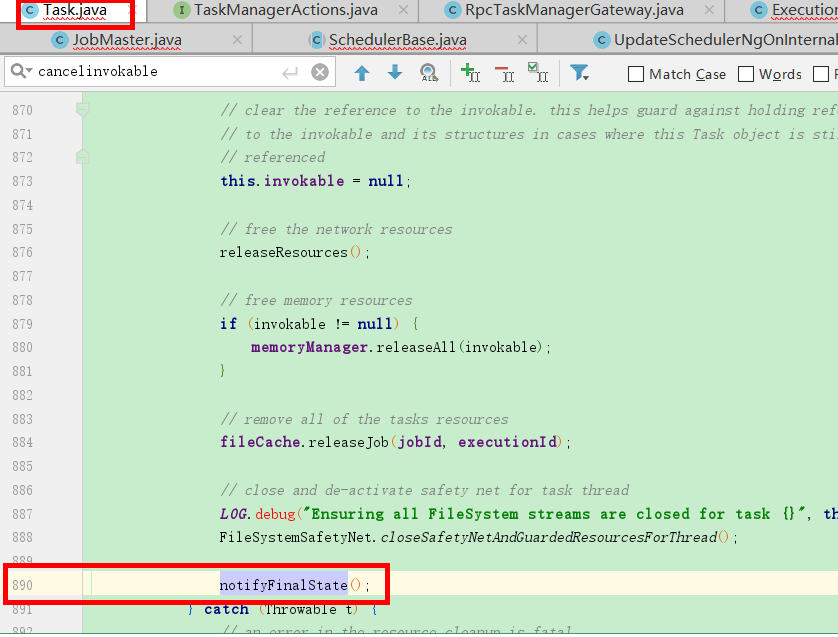Click the TaskManagerActions interface file icon
Screen dimensions: 838x637
coord(182,10)
